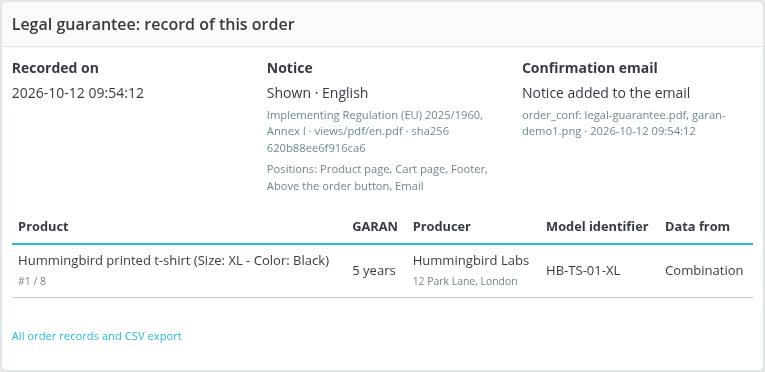Select 'Notice added to the email' text
This screenshot has height=372, width=765.
click(x=606, y=93)
